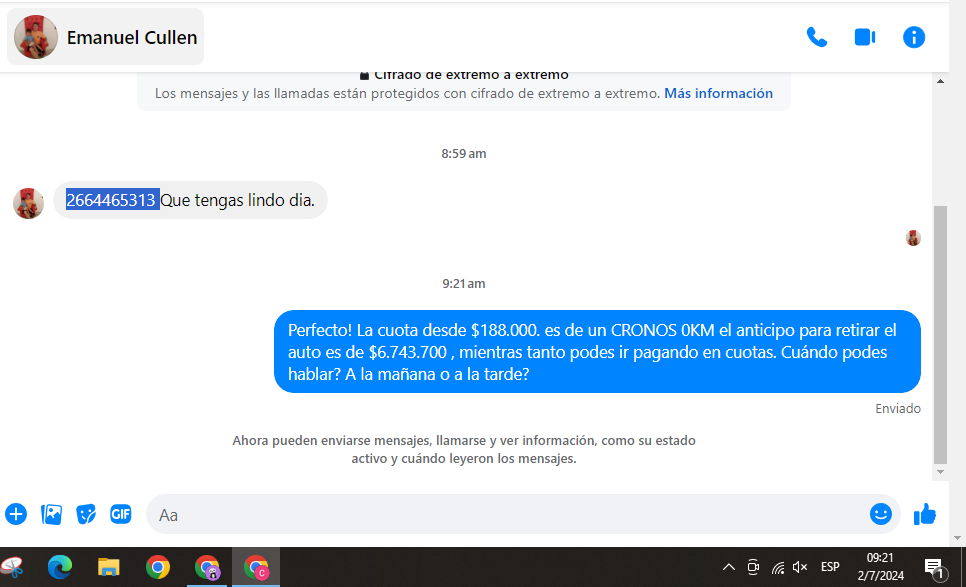Viewport: 966px width, 587px height.
Task: Open the active Chrome window with C badge
Action: click(x=256, y=567)
